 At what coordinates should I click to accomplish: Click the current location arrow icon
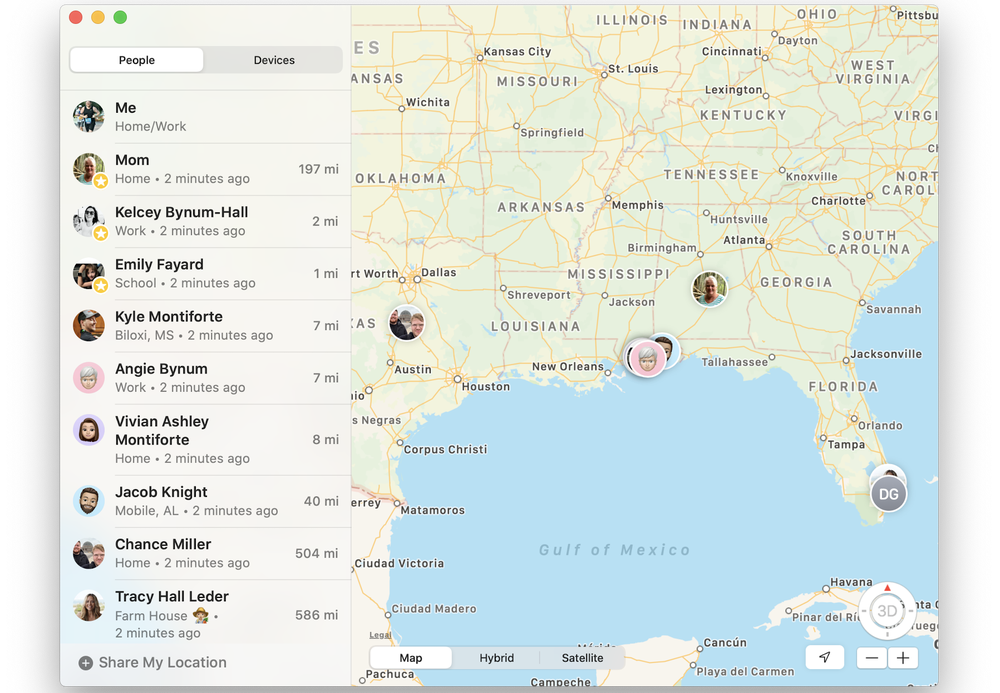click(x=825, y=657)
